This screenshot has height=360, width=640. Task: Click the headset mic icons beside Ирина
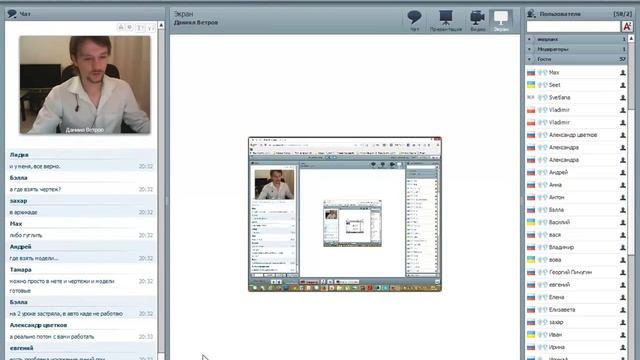542,347
